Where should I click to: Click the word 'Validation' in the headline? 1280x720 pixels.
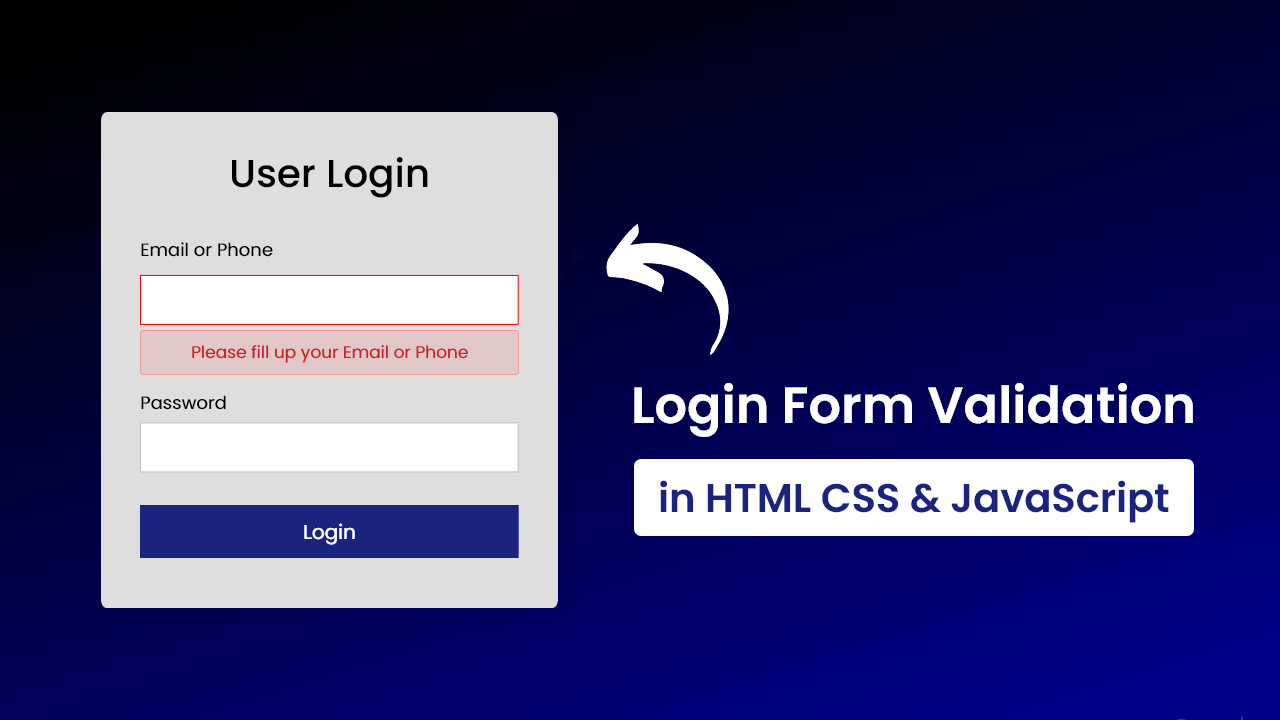(1060, 407)
